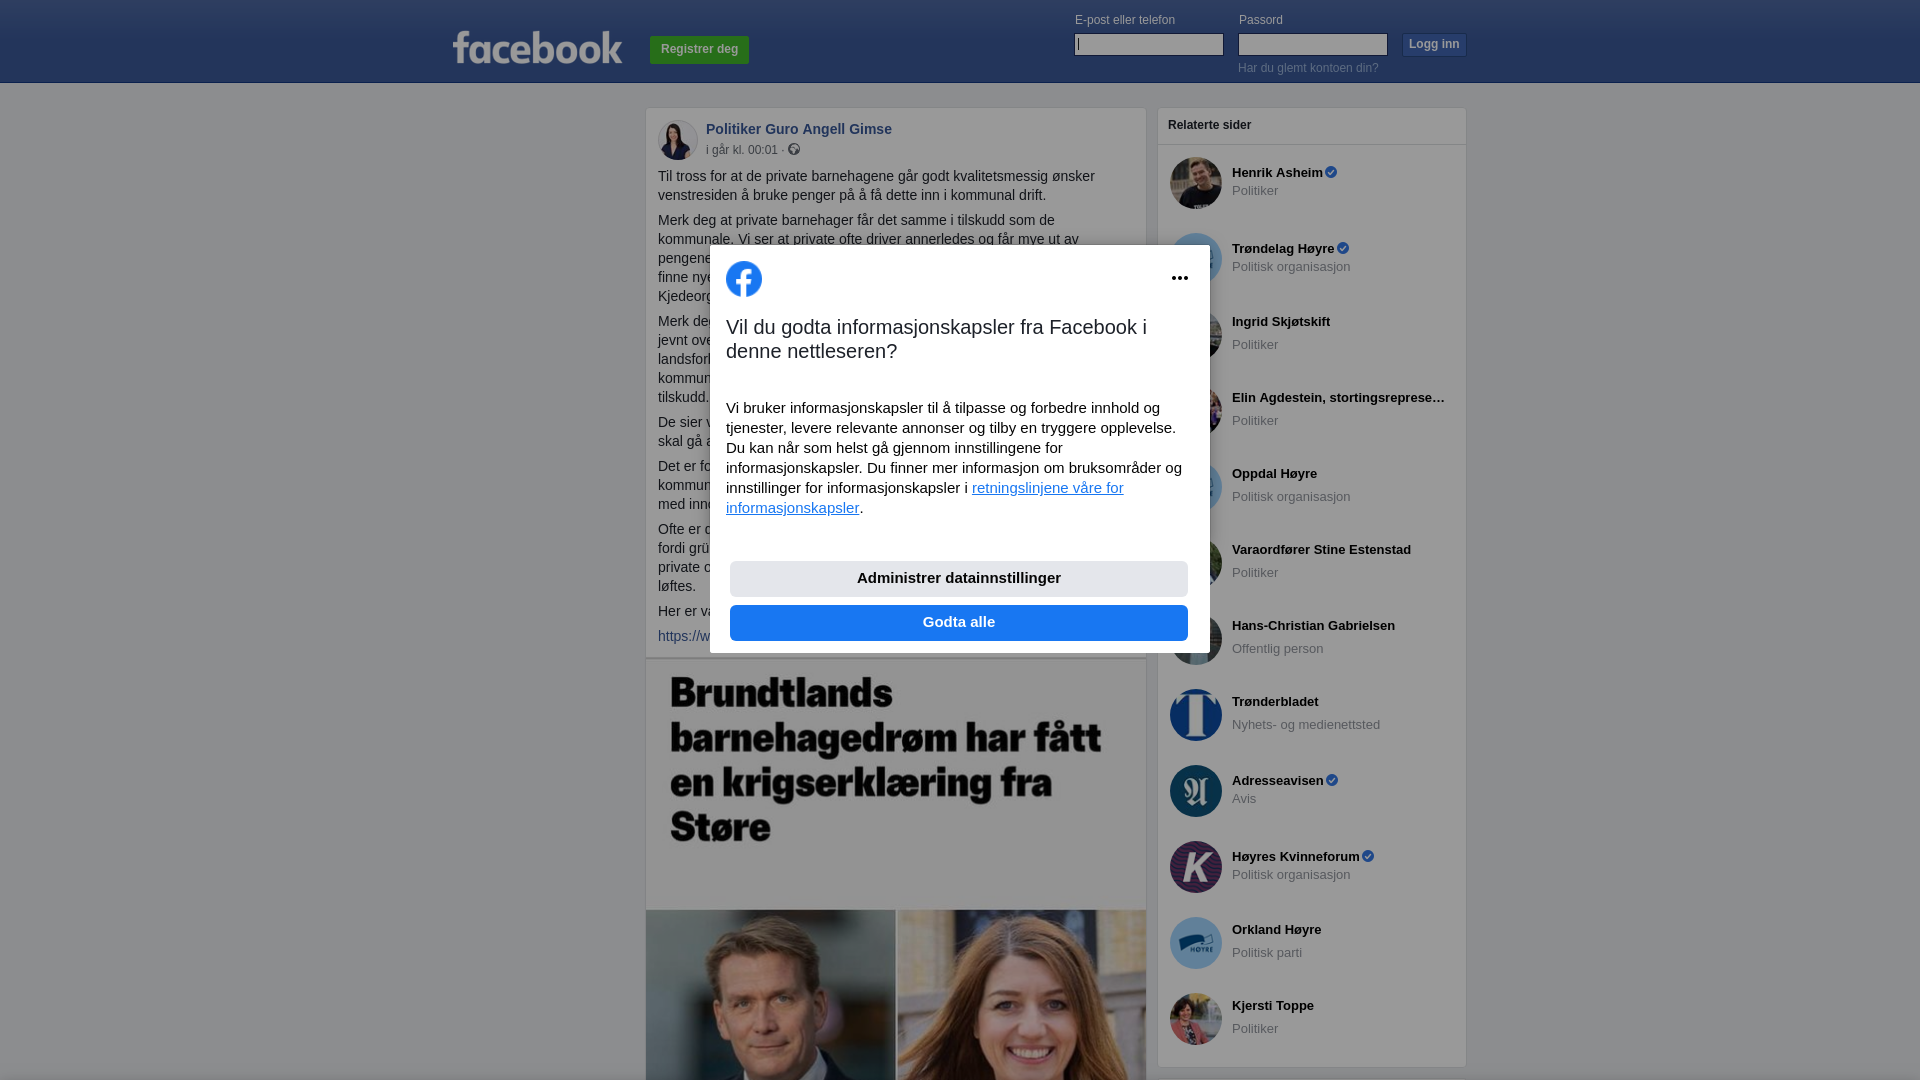The width and height of the screenshot is (1920, 1080).
Task: Click the public globe icon on post
Action: [794, 149]
